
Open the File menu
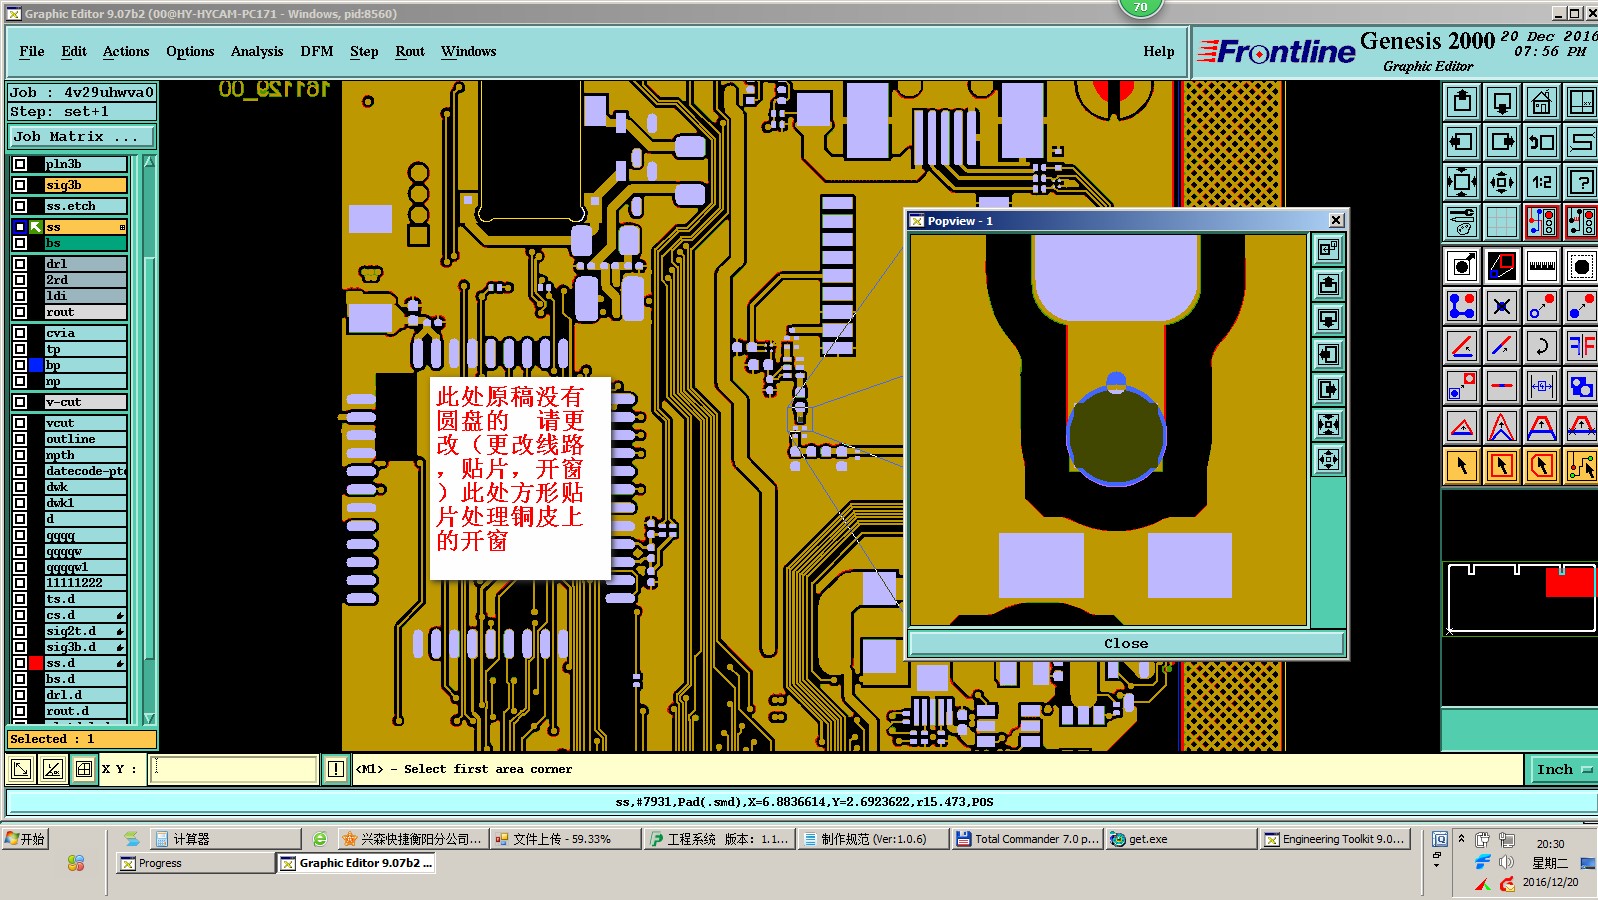click(32, 51)
